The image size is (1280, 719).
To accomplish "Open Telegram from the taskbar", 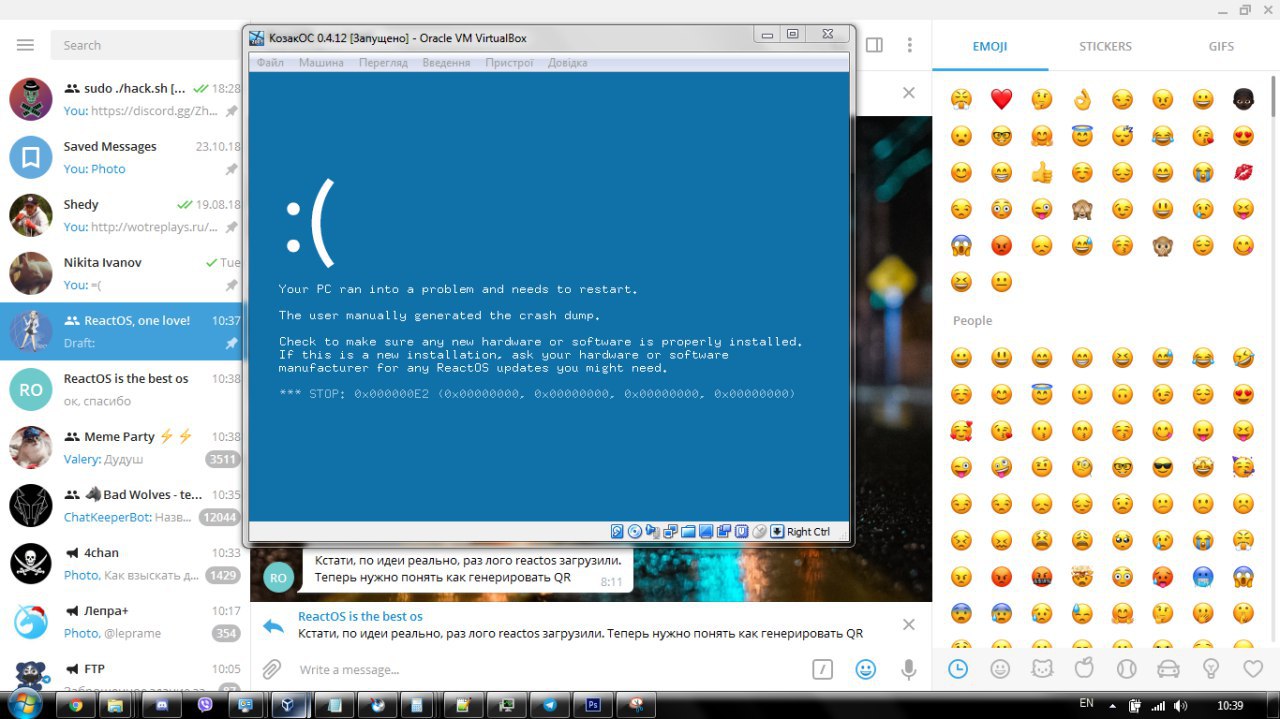I will coord(550,705).
